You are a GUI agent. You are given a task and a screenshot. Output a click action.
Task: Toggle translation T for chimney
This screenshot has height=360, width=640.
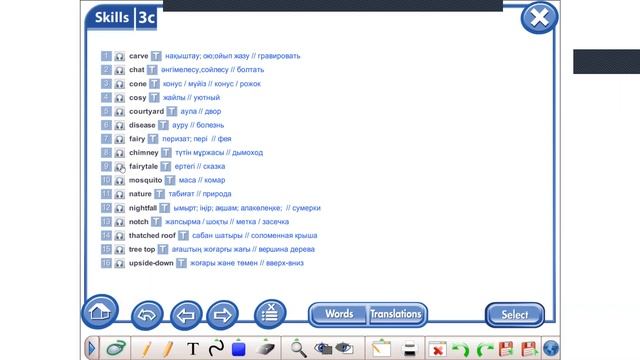[x=166, y=153]
